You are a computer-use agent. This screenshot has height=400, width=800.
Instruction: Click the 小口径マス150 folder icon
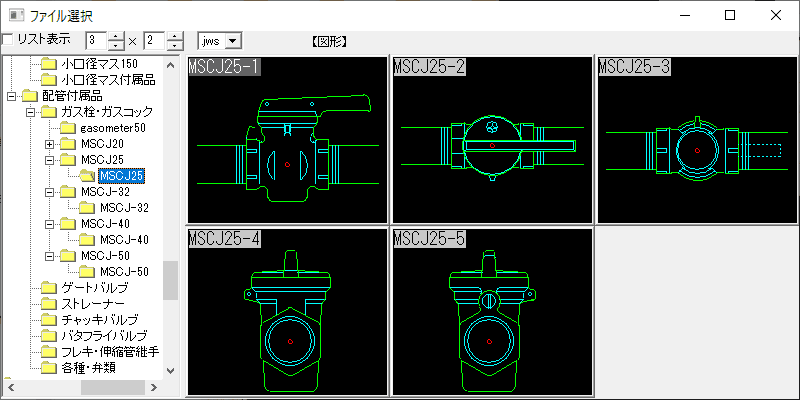point(48,64)
